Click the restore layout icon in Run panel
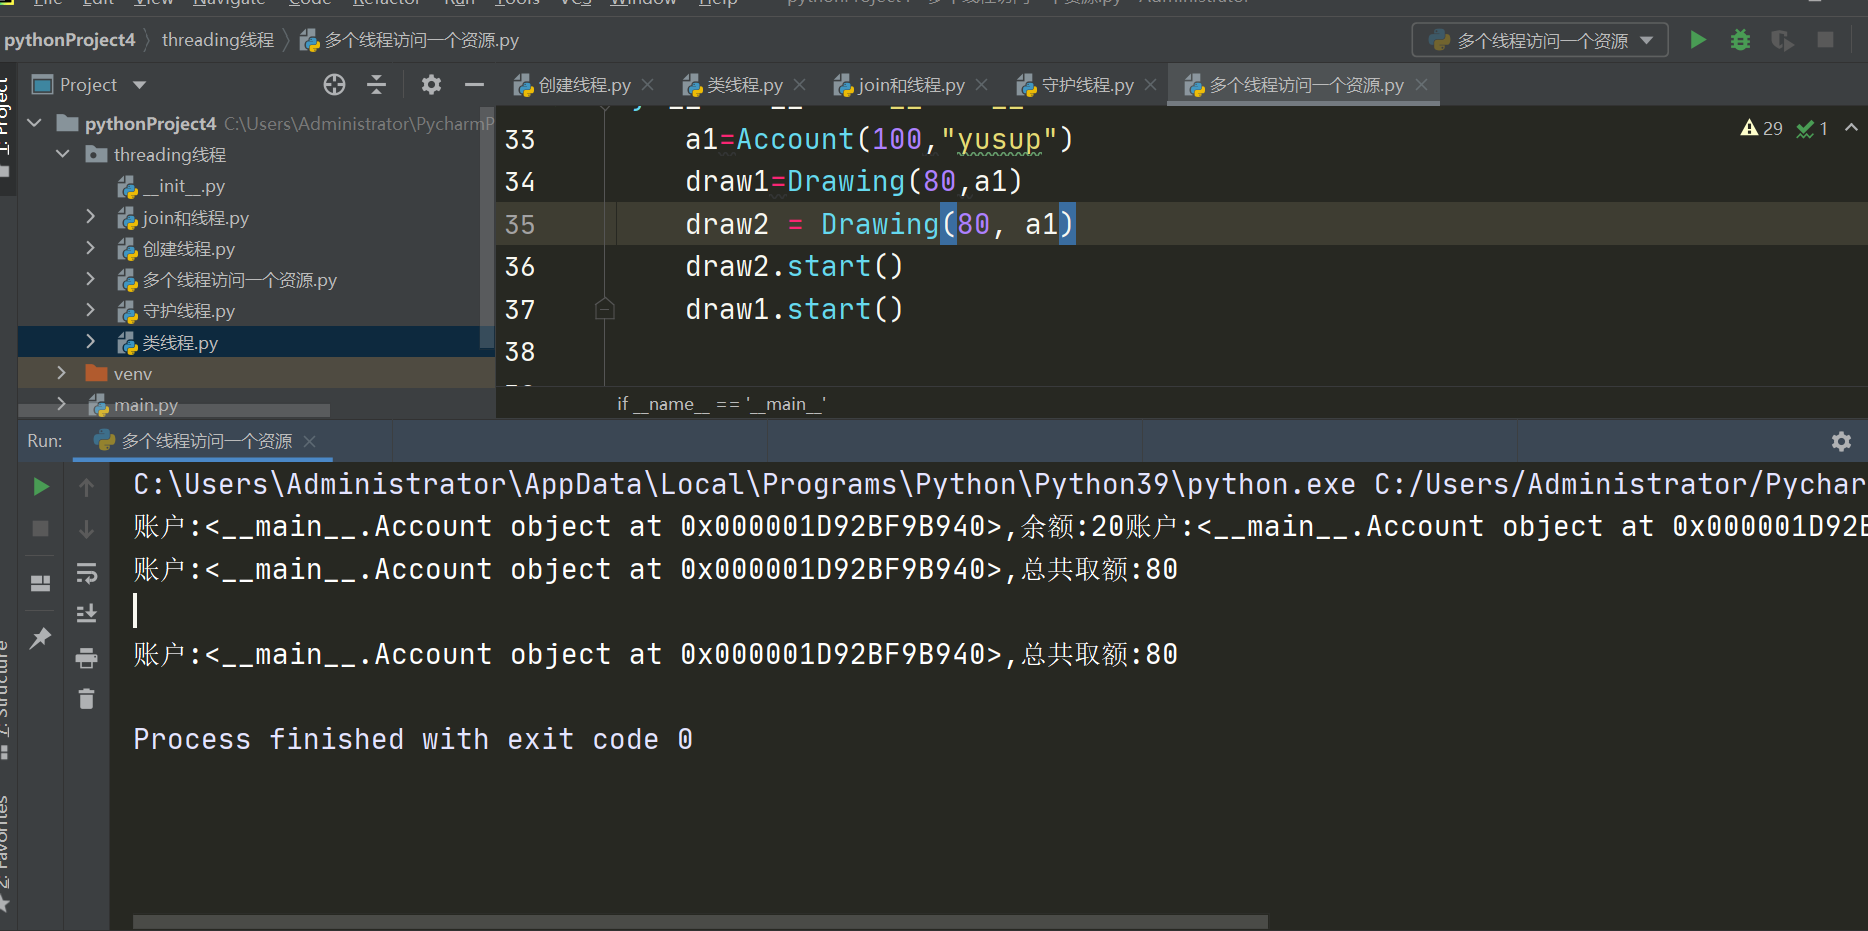The width and height of the screenshot is (1868, 931). click(x=41, y=582)
